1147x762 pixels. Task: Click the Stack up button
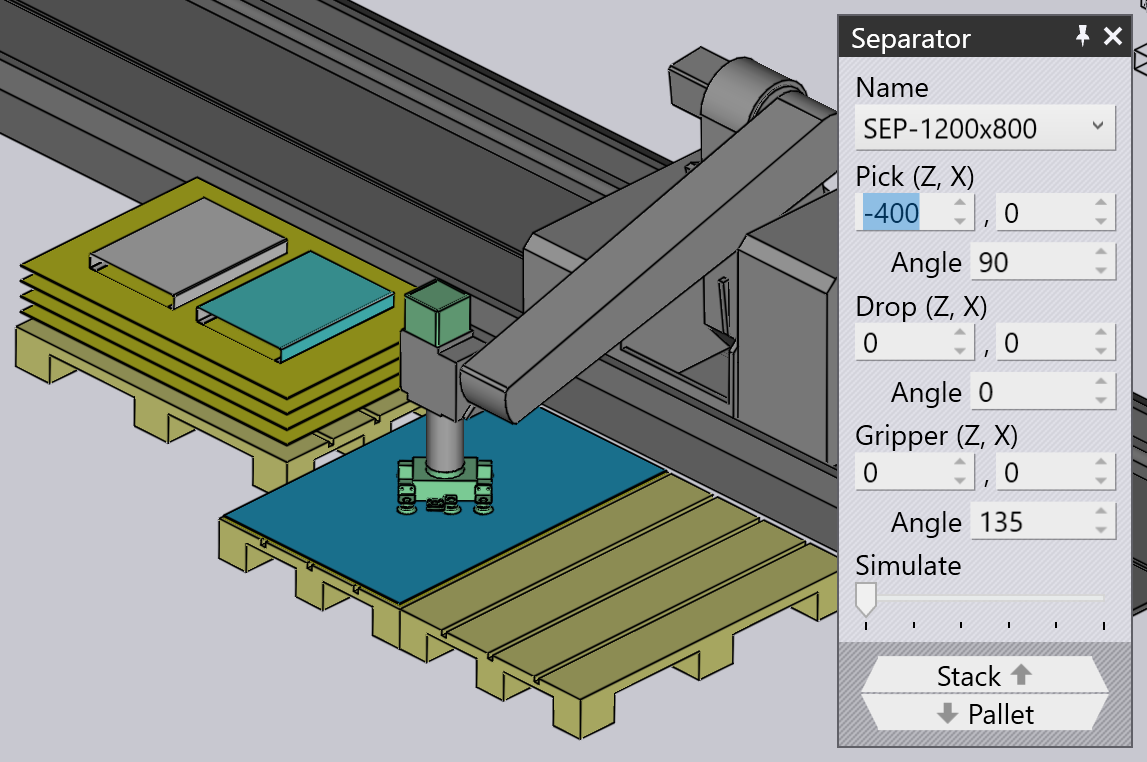click(x=985, y=675)
